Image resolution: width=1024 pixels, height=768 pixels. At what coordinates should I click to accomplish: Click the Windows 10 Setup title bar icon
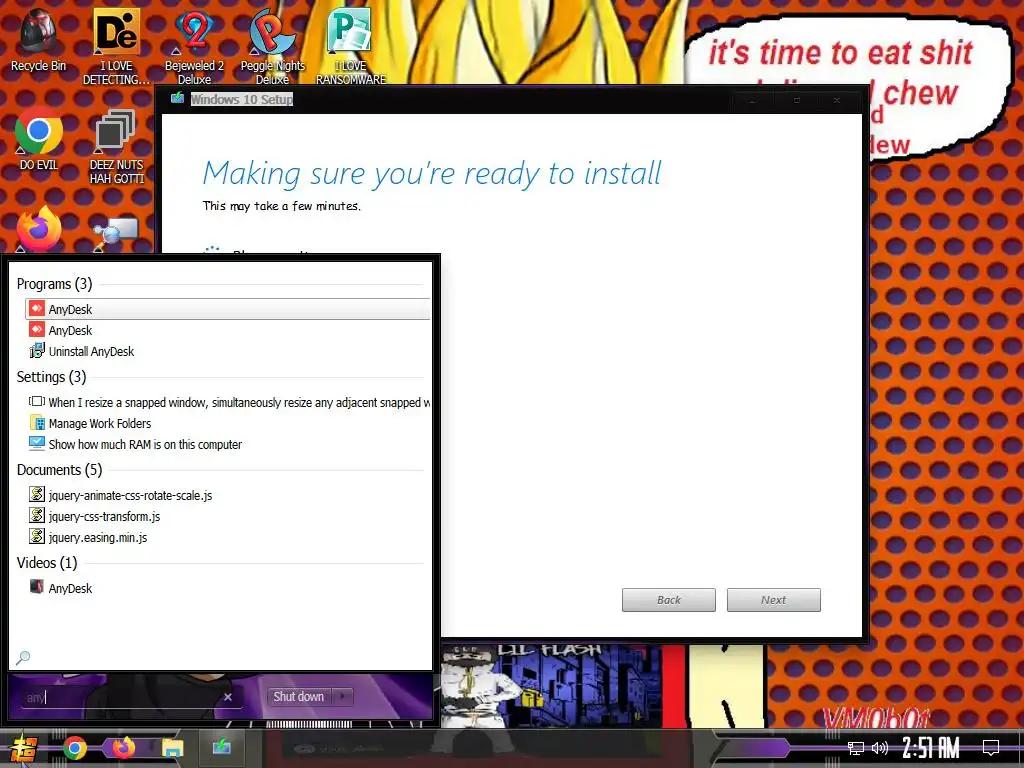(x=177, y=99)
